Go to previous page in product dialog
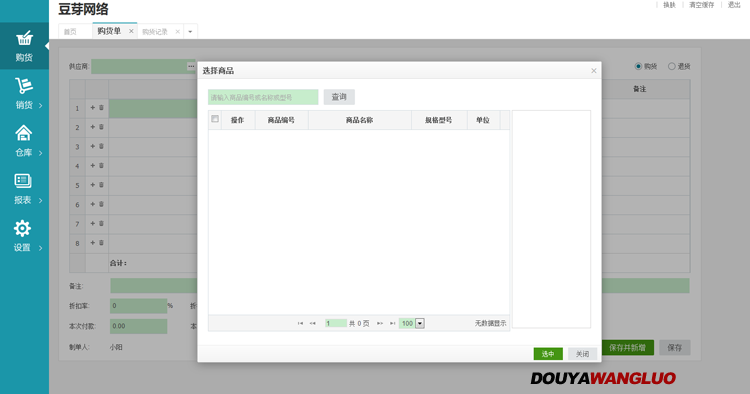The width and height of the screenshot is (750, 394). pos(312,324)
